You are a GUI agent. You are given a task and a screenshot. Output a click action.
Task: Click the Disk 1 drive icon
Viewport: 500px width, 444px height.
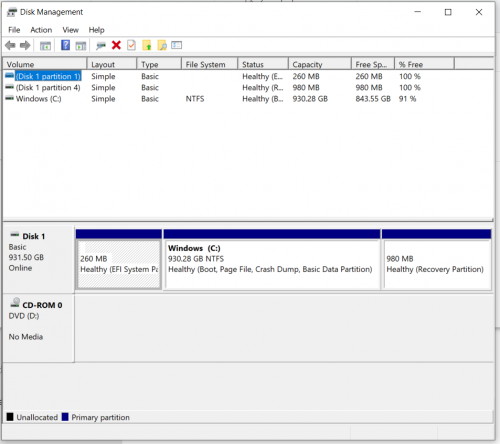pos(15,235)
